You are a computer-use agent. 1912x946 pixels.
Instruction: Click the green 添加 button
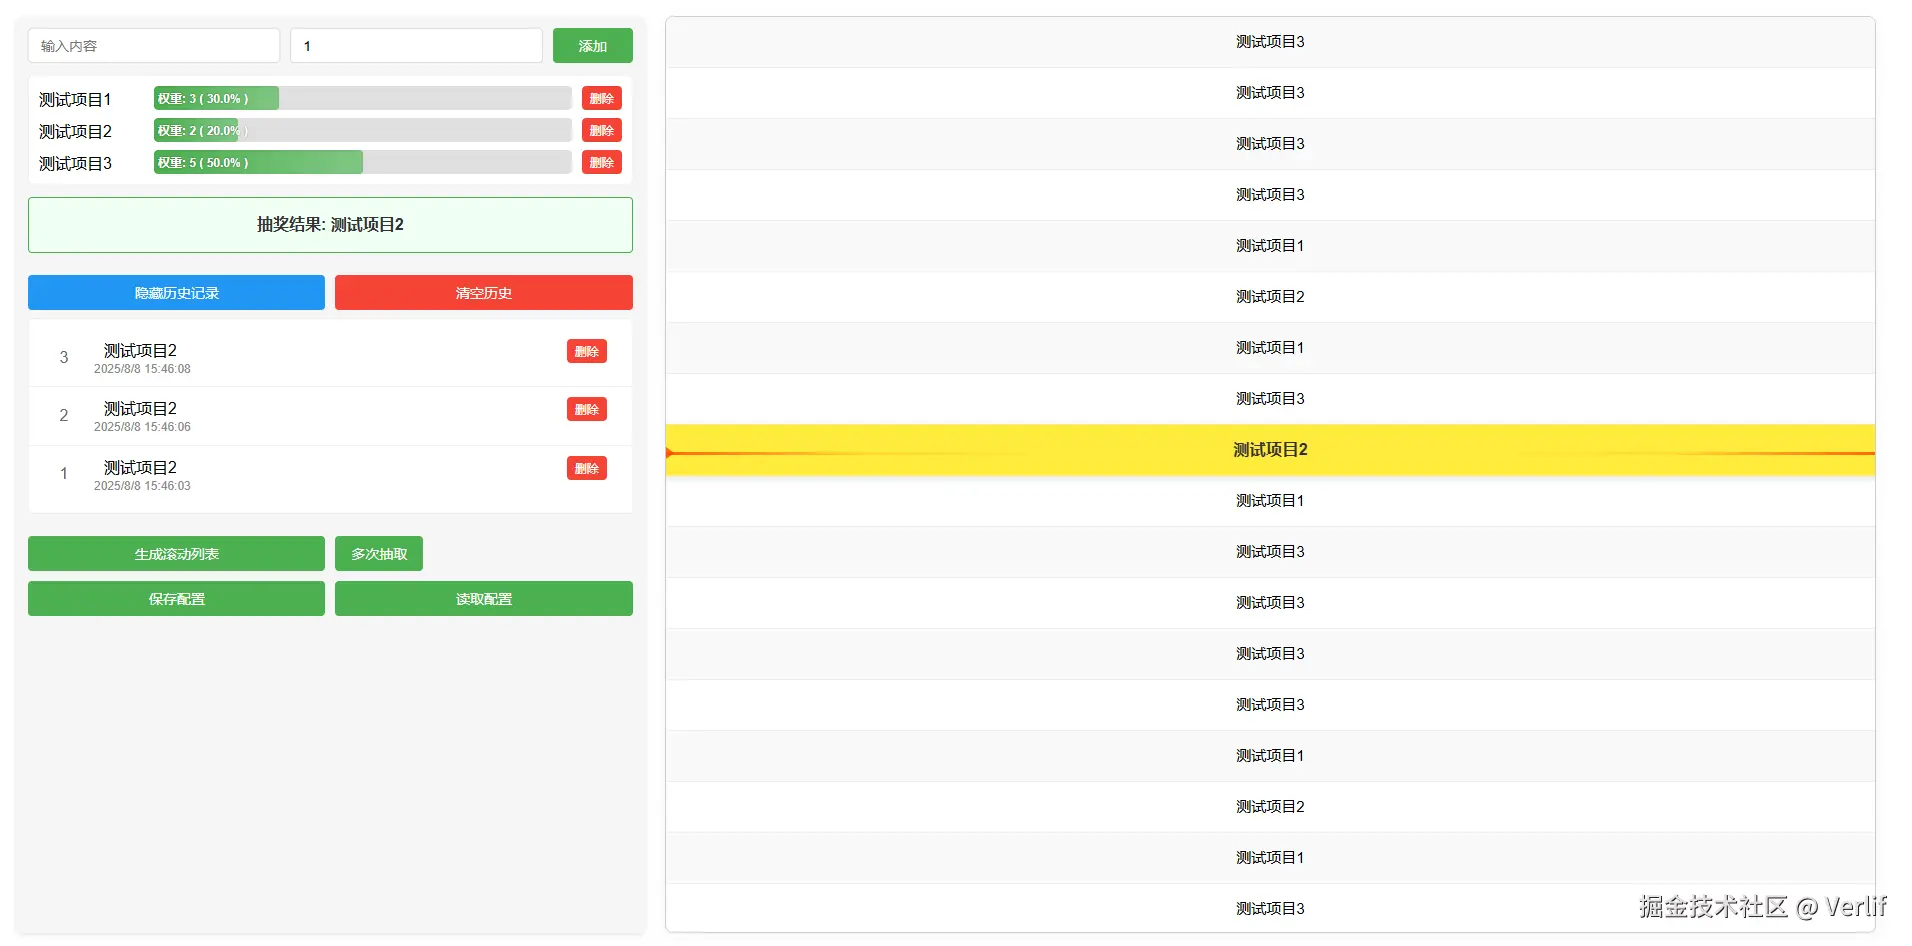[x=592, y=46]
